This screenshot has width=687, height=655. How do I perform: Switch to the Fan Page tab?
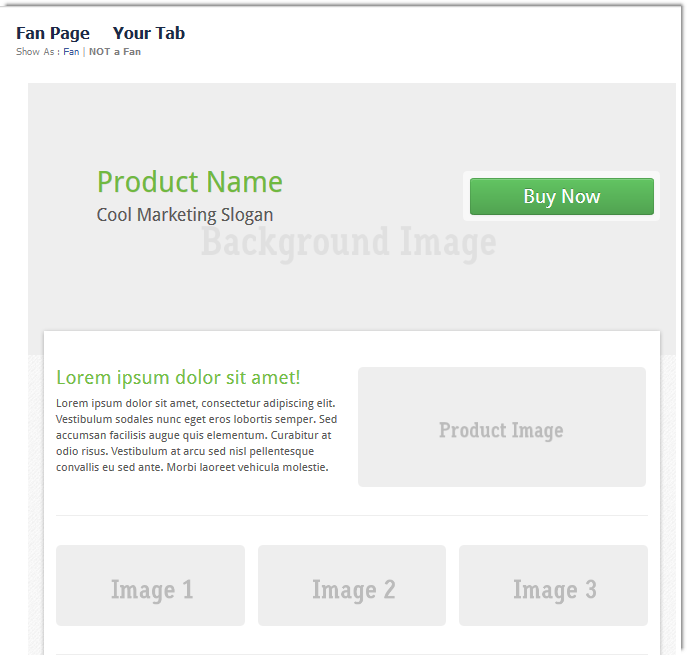53,33
